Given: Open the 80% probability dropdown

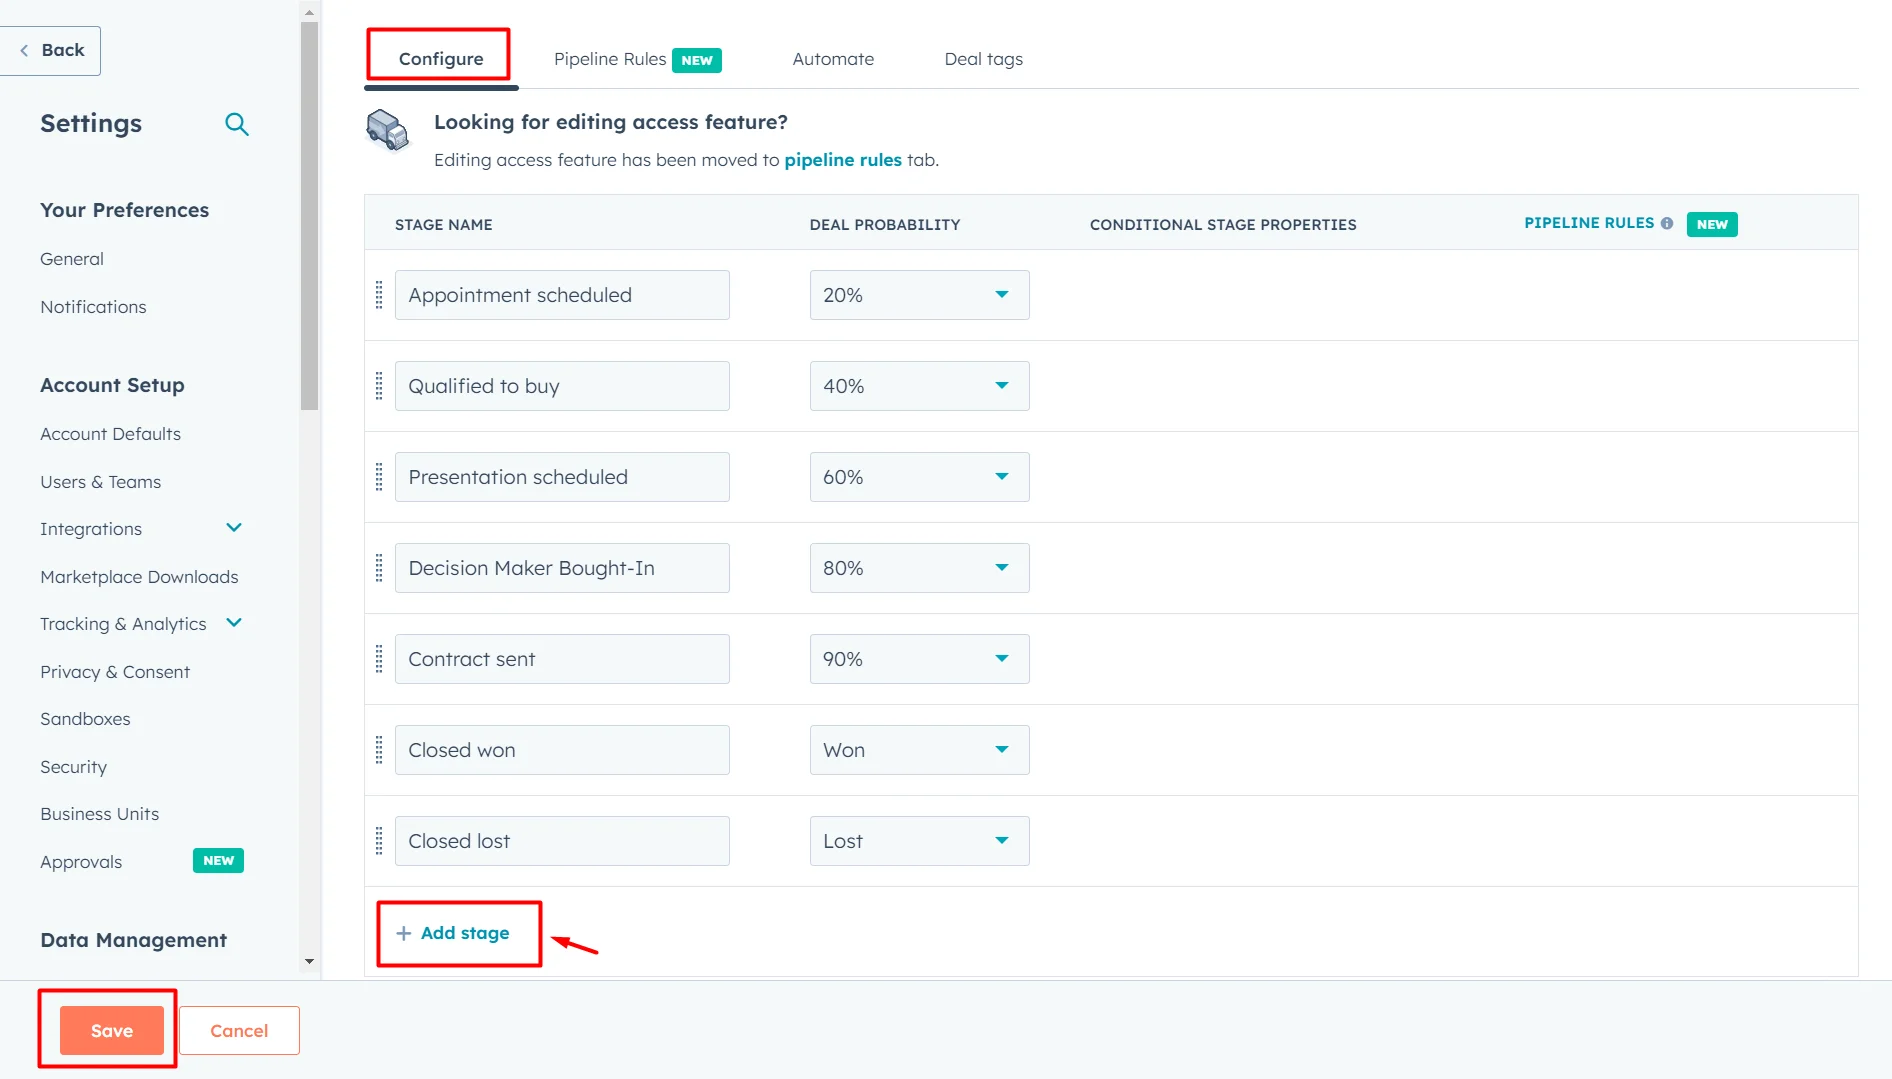Looking at the screenshot, I should 918,568.
